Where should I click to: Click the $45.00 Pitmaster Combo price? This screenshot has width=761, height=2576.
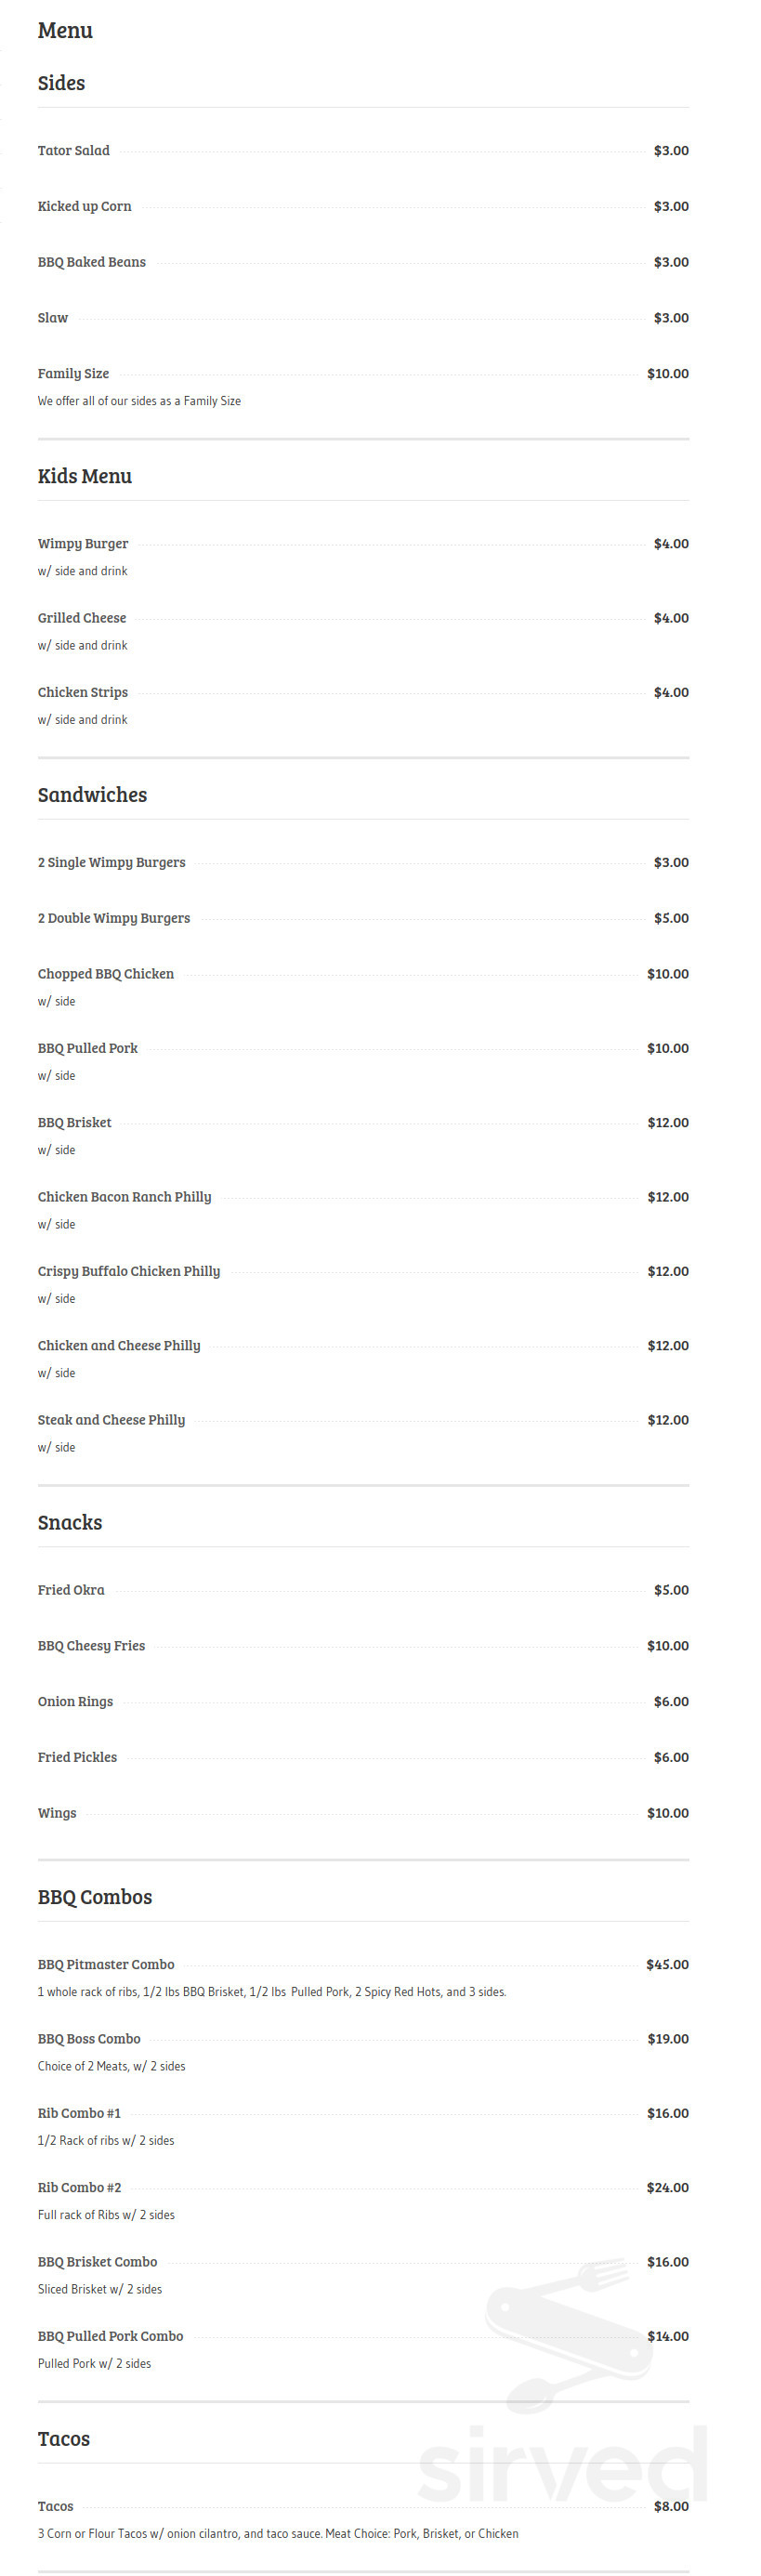click(x=668, y=1965)
